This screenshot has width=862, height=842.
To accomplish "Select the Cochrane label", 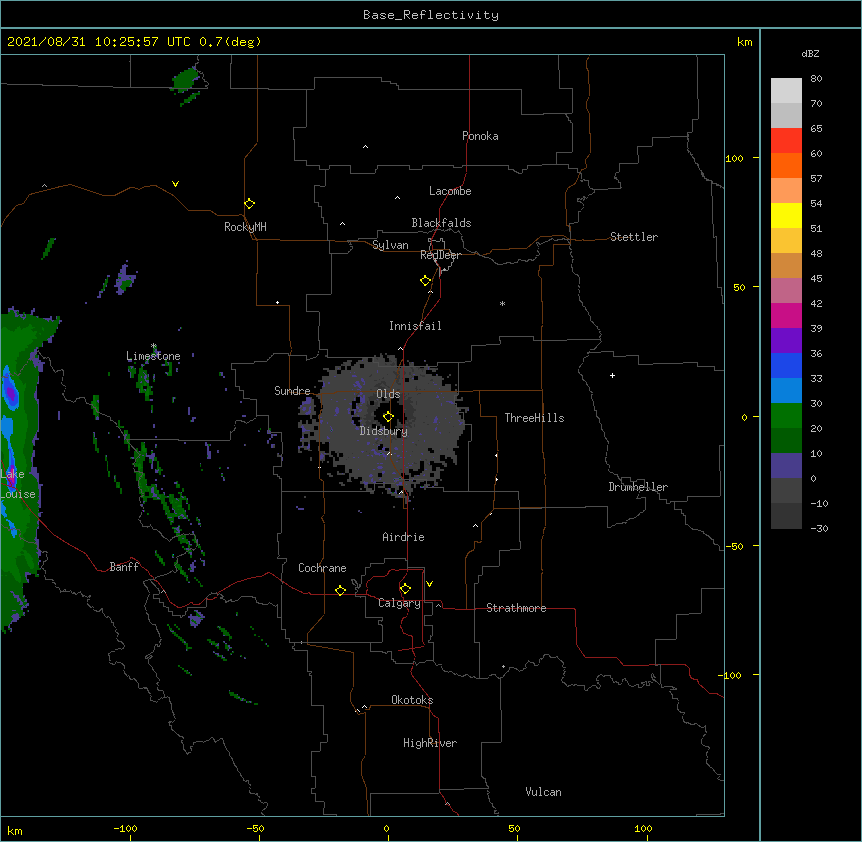I will click(322, 568).
